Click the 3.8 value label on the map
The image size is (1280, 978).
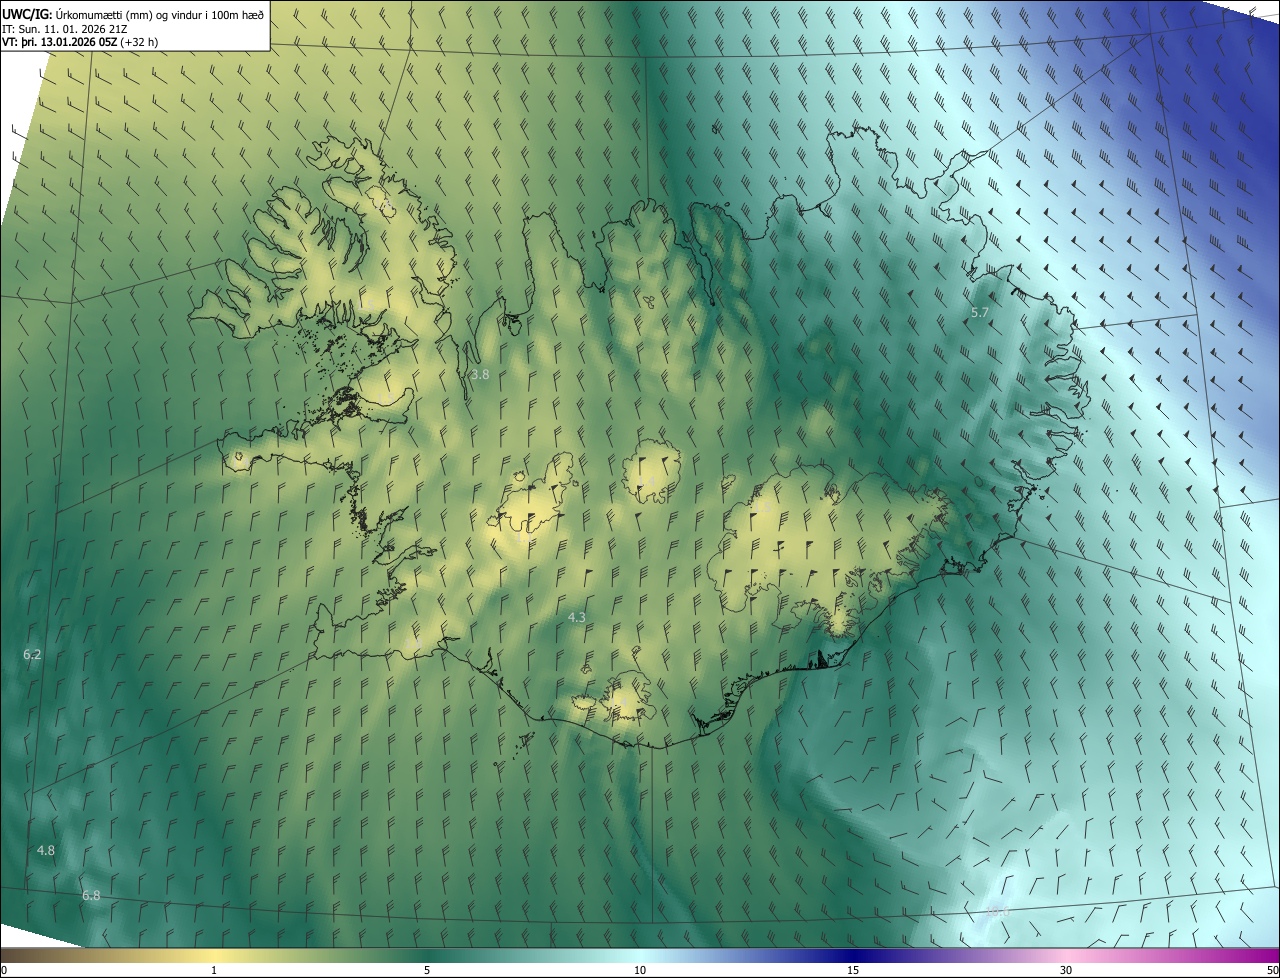[x=480, y=375]
